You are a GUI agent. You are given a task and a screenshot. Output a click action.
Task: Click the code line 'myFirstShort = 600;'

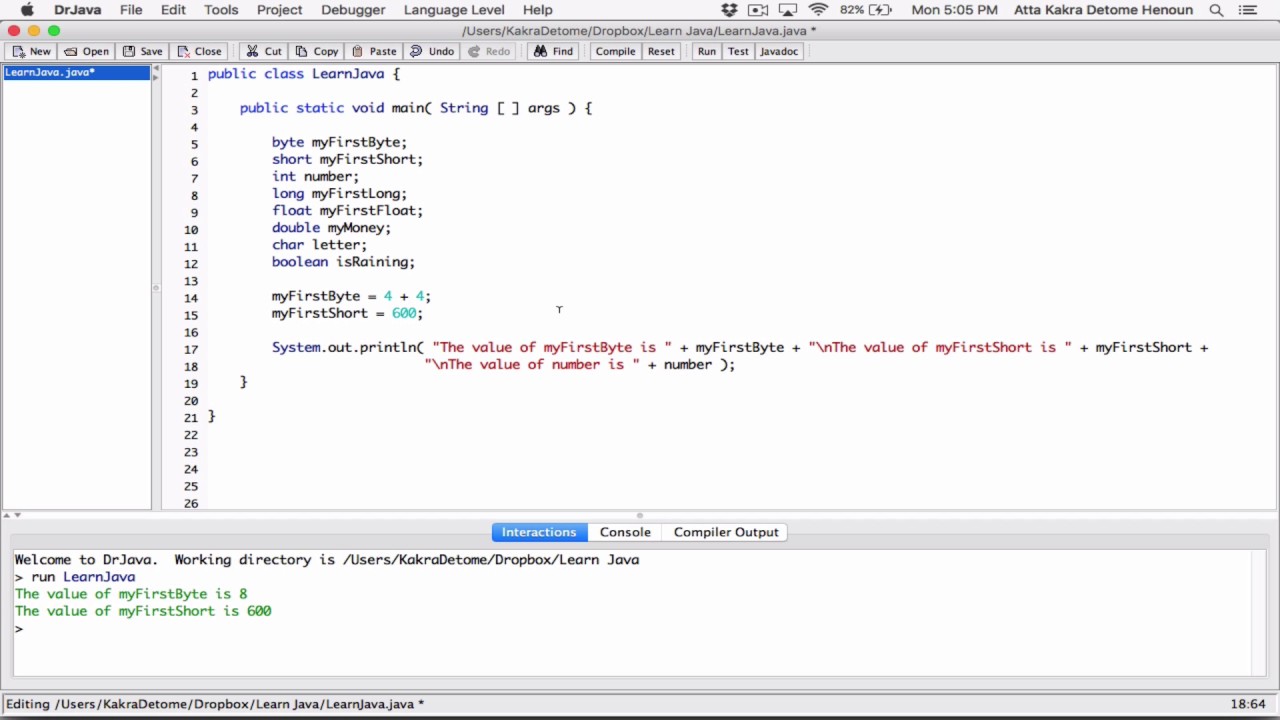point(347,313)
